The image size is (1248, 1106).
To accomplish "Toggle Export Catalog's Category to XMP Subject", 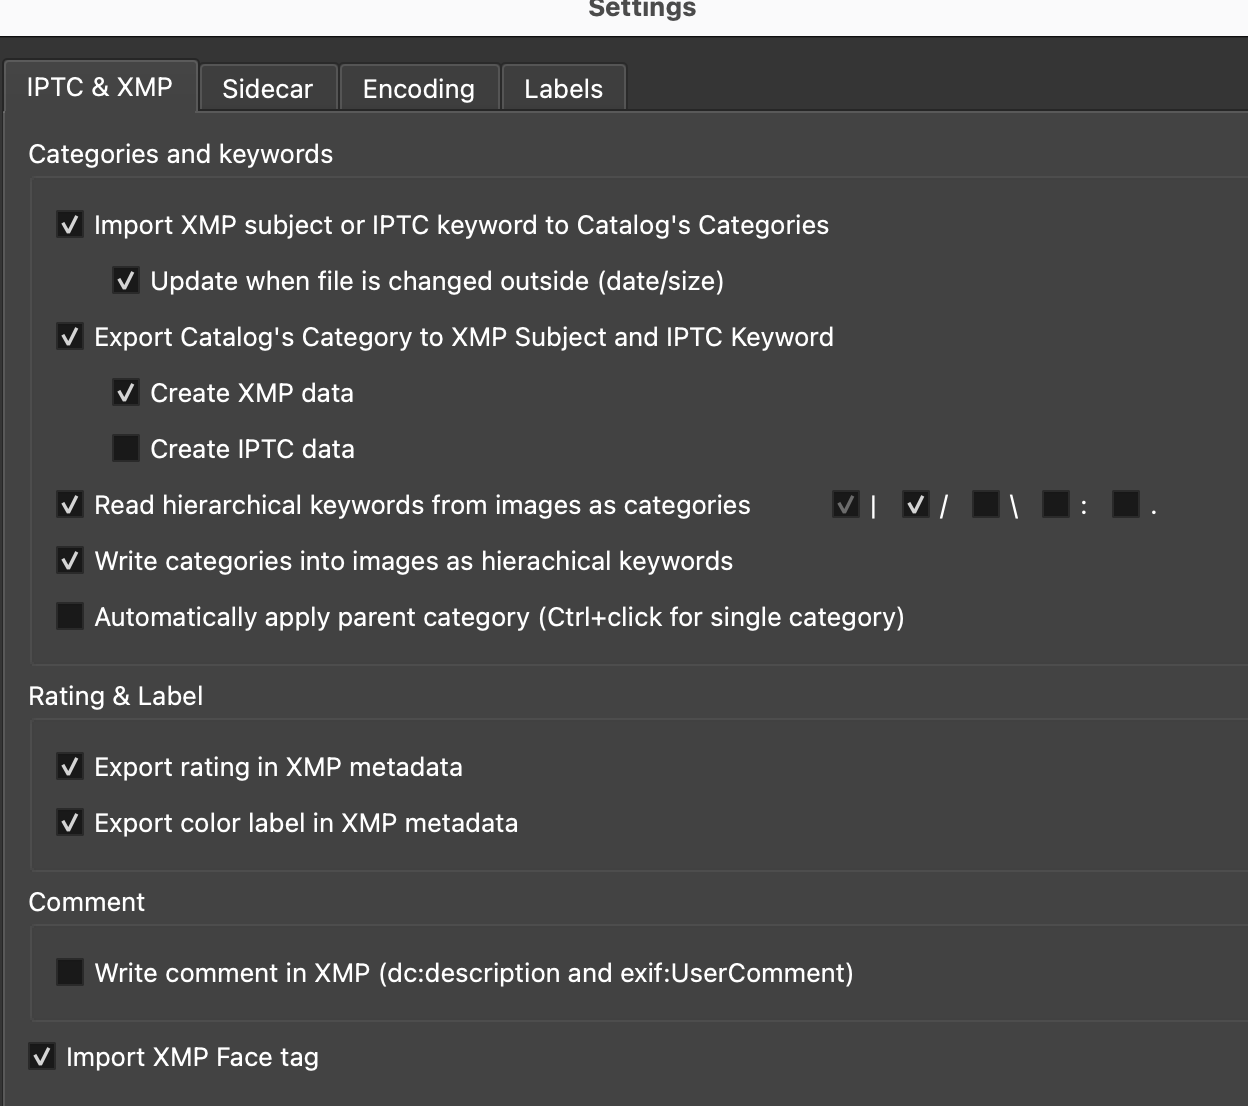I will [70, 337].
